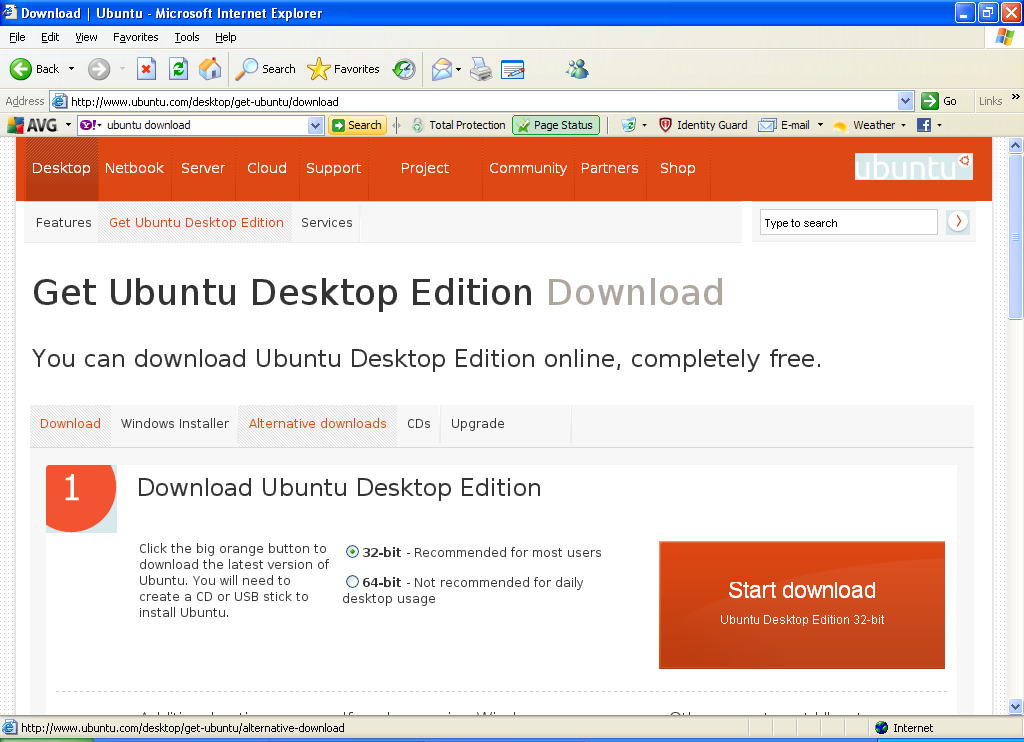This screenshot has height=742, width=1024.
Task: Open the address bar dropdown arrow
Action: pos(905,101)
